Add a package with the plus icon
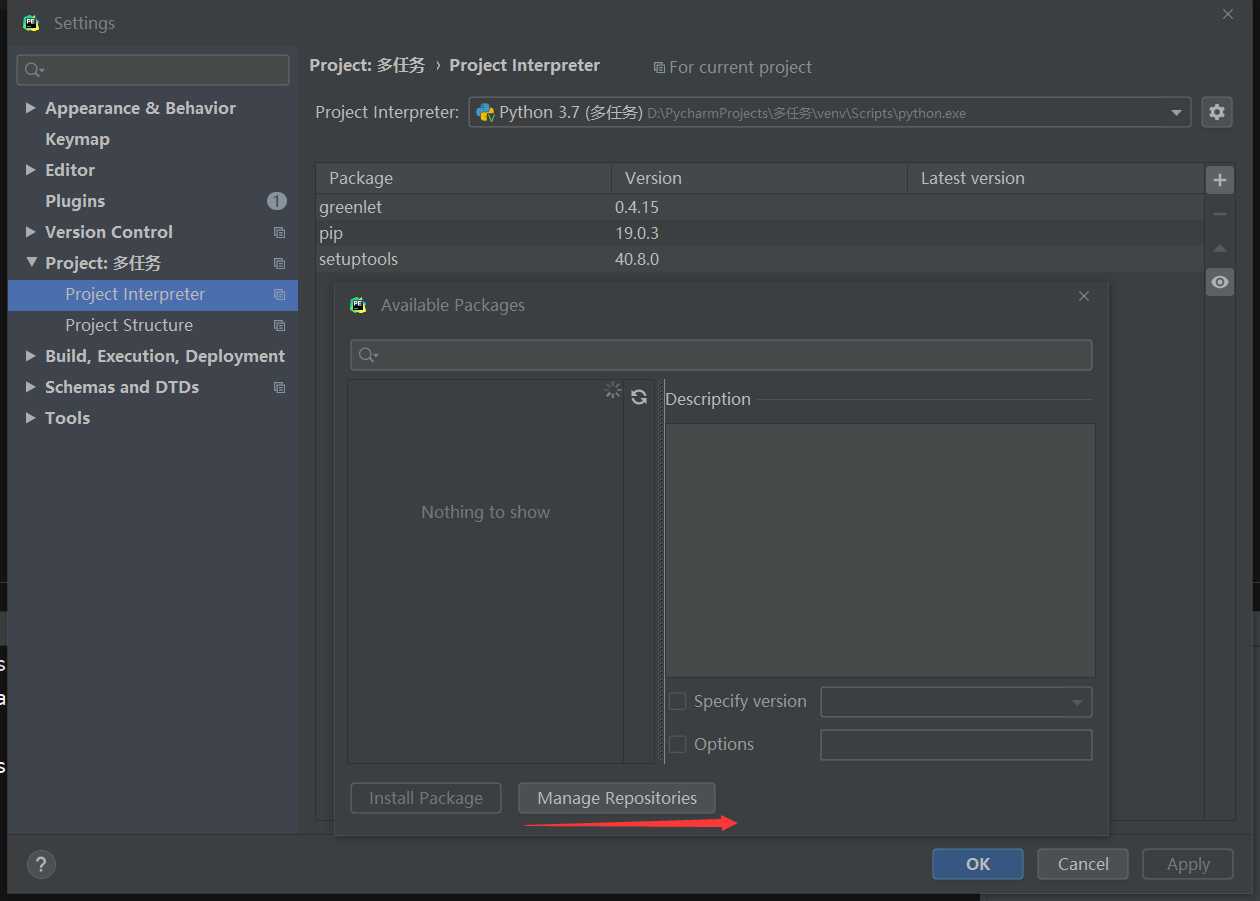 1219,180
